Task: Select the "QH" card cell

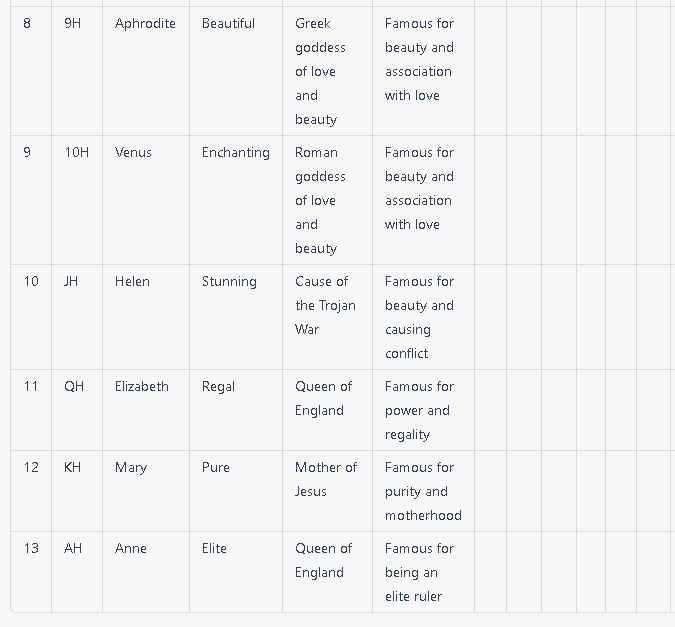Action: (x=74, y=387)
